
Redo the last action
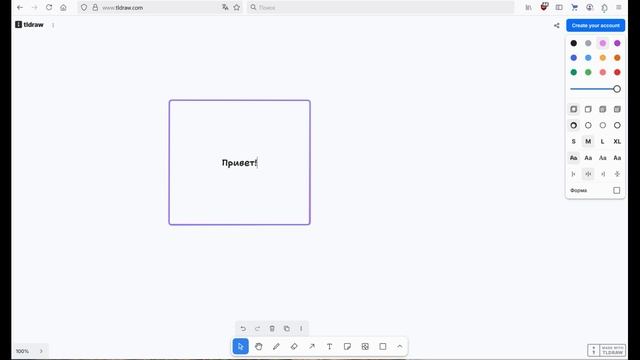click(x=257, y=329)
